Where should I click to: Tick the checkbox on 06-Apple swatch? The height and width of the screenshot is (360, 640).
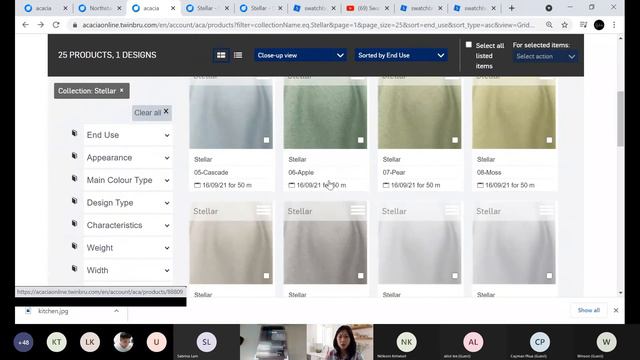click(x=361, y=140)
